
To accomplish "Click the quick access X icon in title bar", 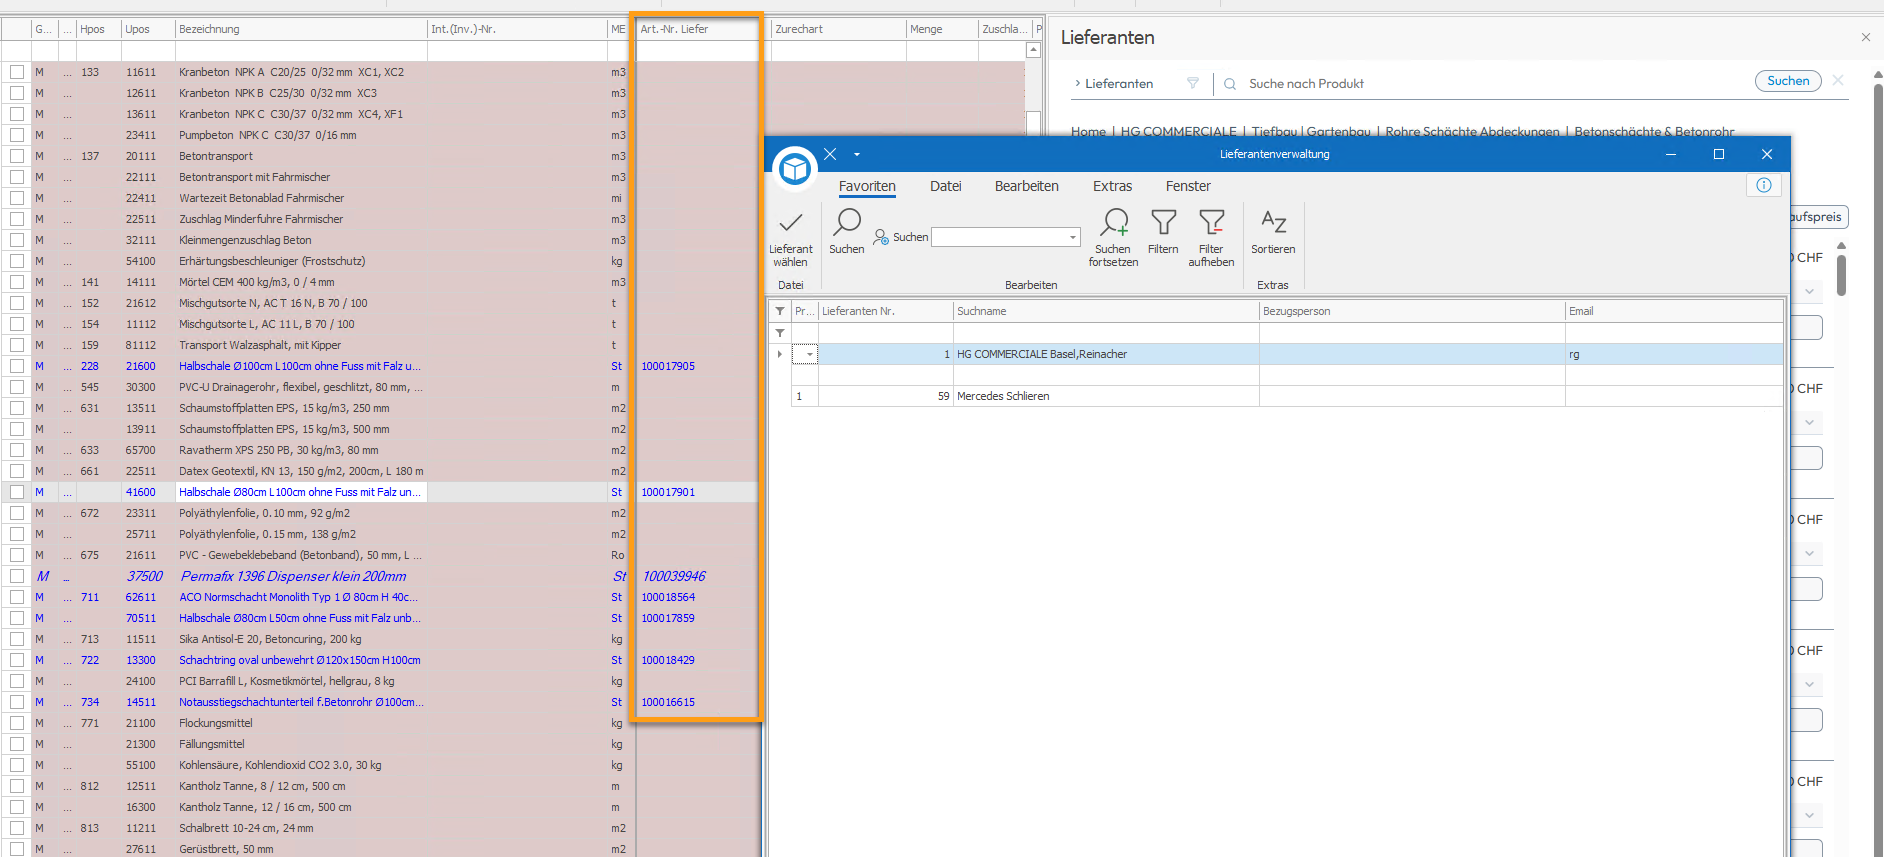I will click(x=830, y=154).
